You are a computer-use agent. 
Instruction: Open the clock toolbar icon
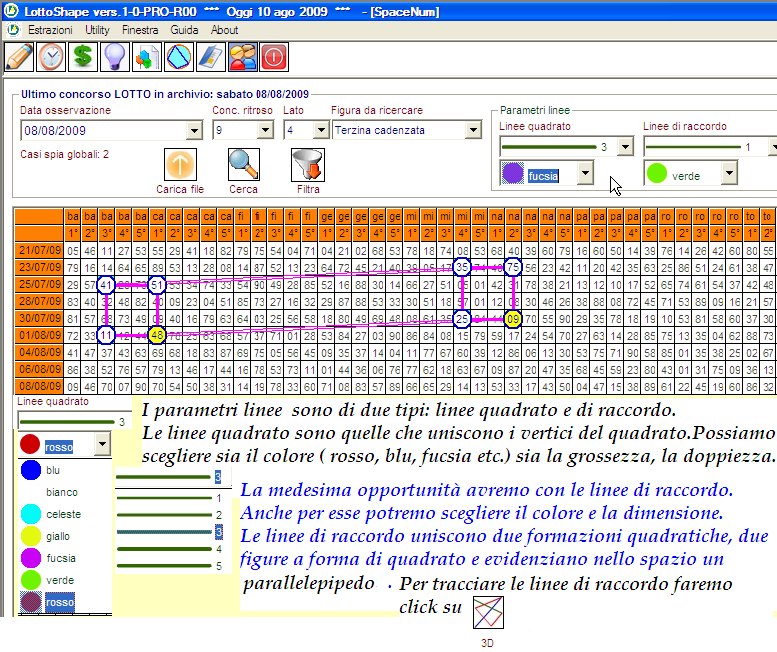(51, 57)
